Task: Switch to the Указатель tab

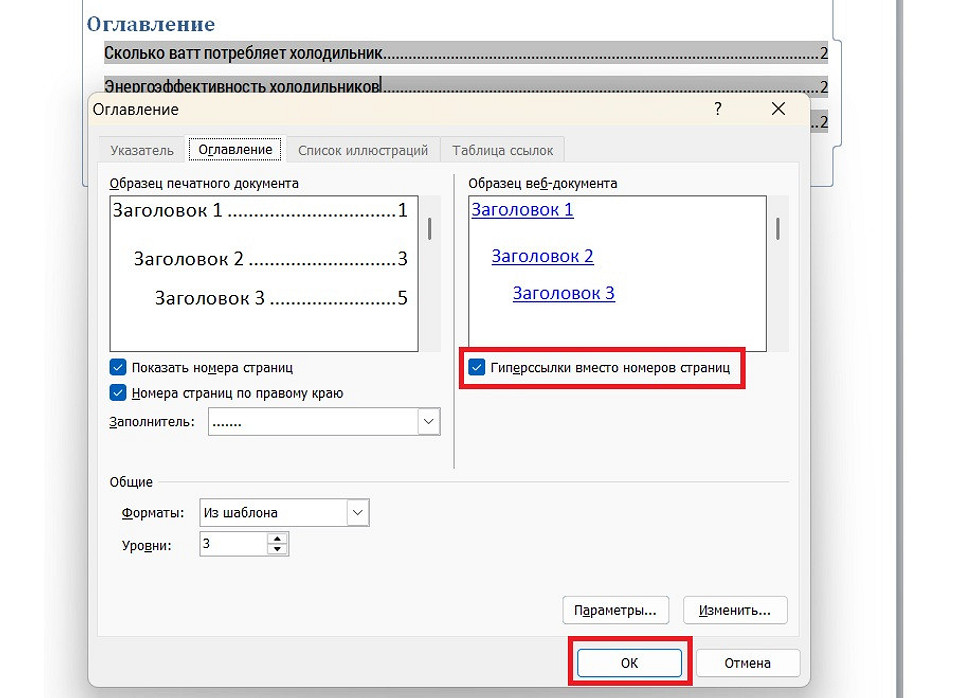Action: 142,150
